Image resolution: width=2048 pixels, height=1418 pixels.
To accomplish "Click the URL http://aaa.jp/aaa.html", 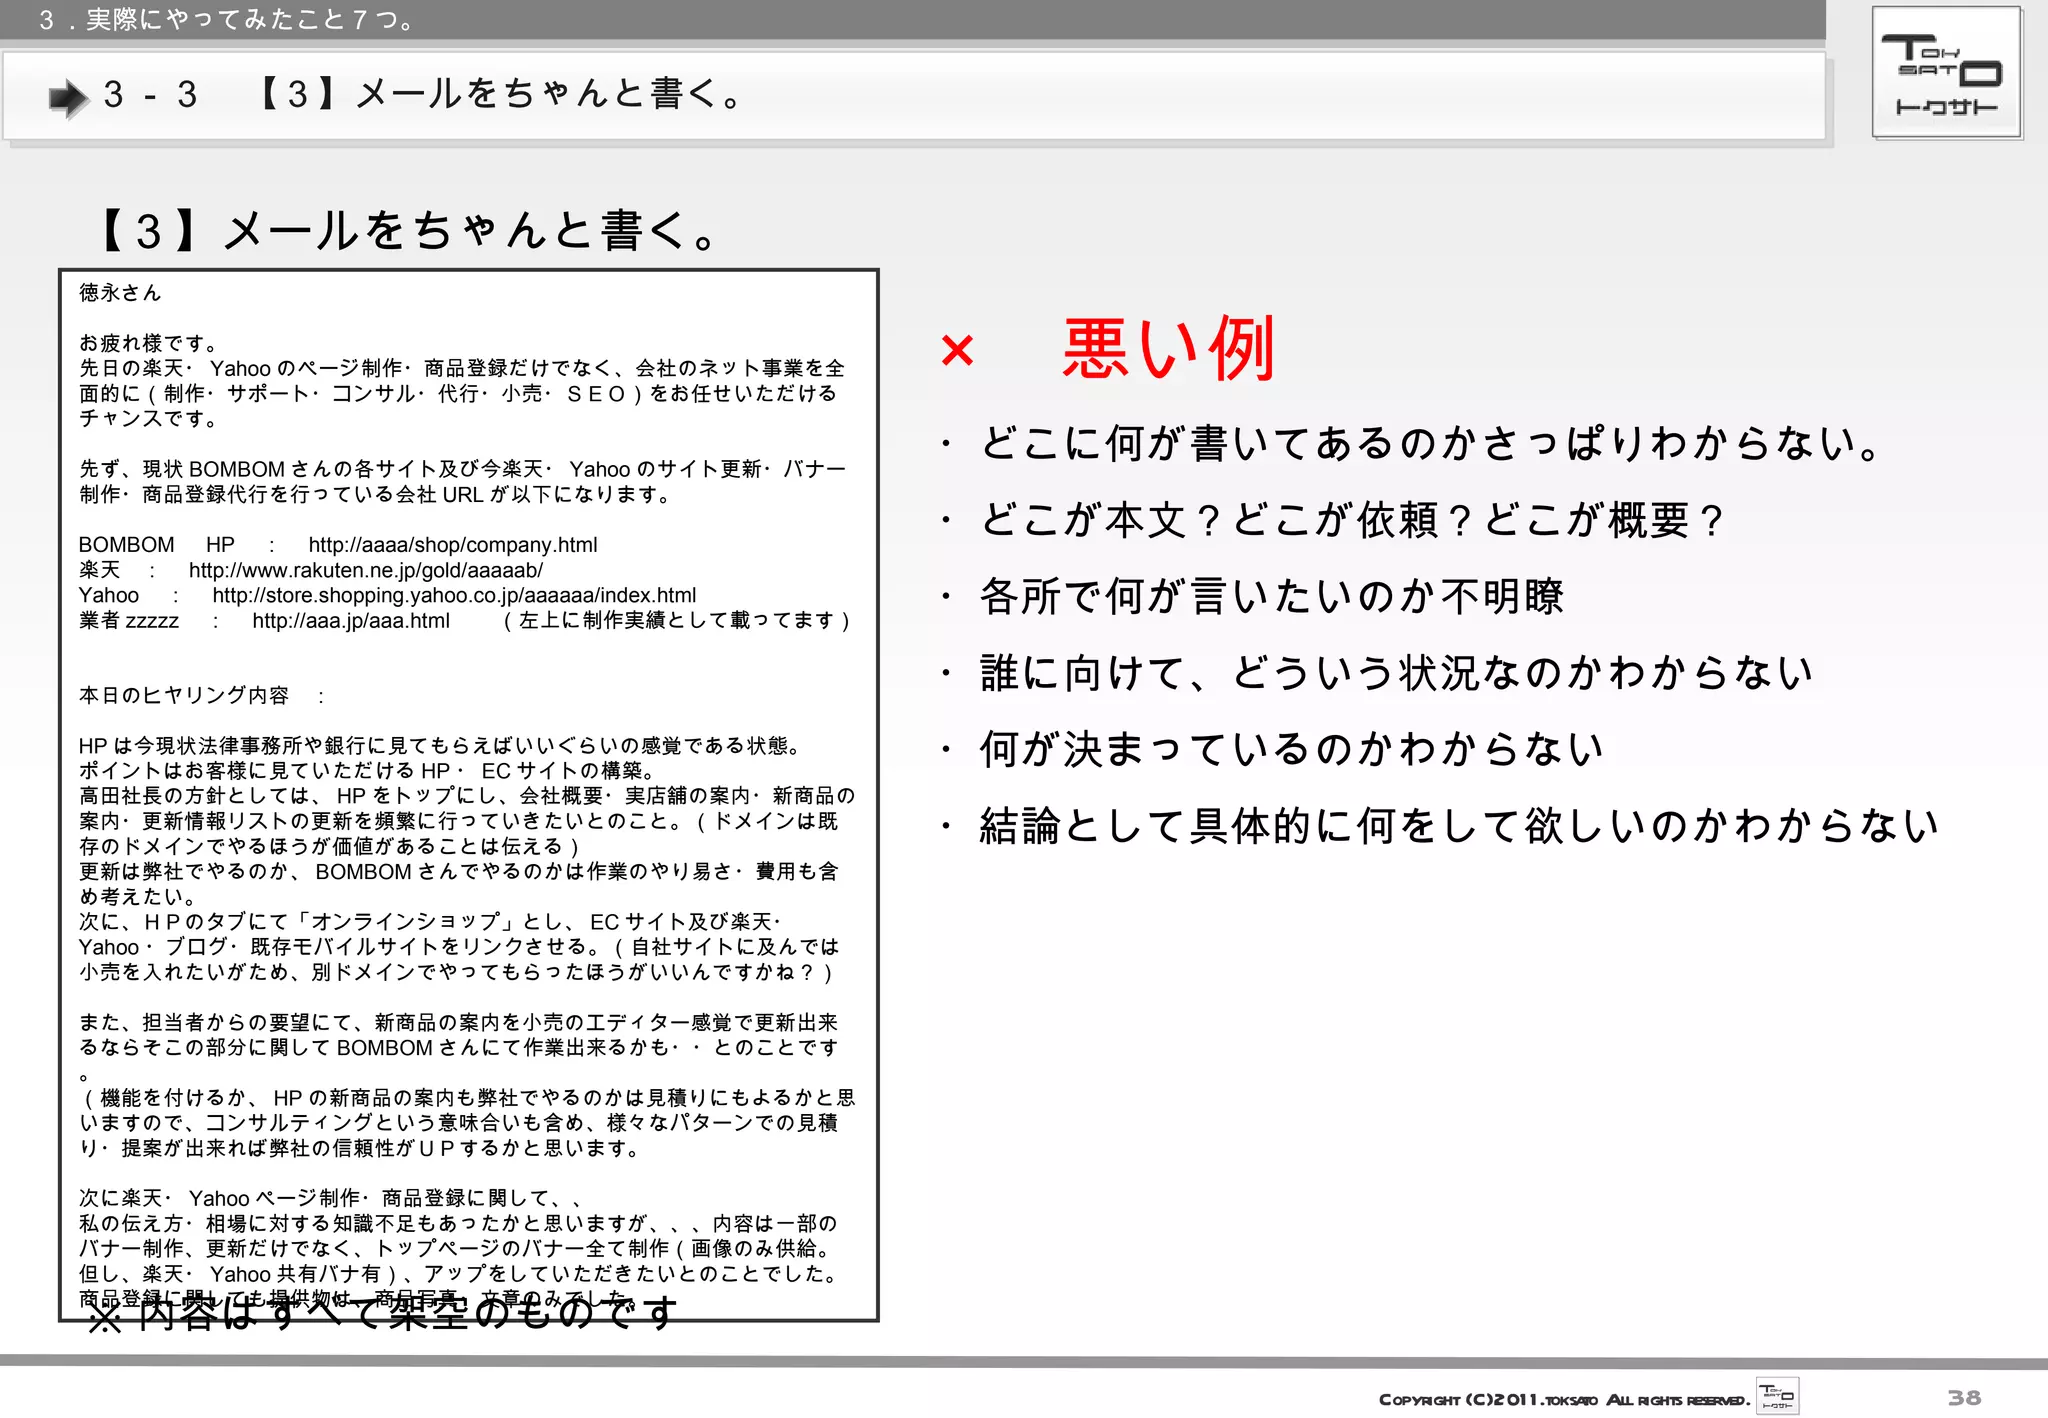I will [351, 621].
